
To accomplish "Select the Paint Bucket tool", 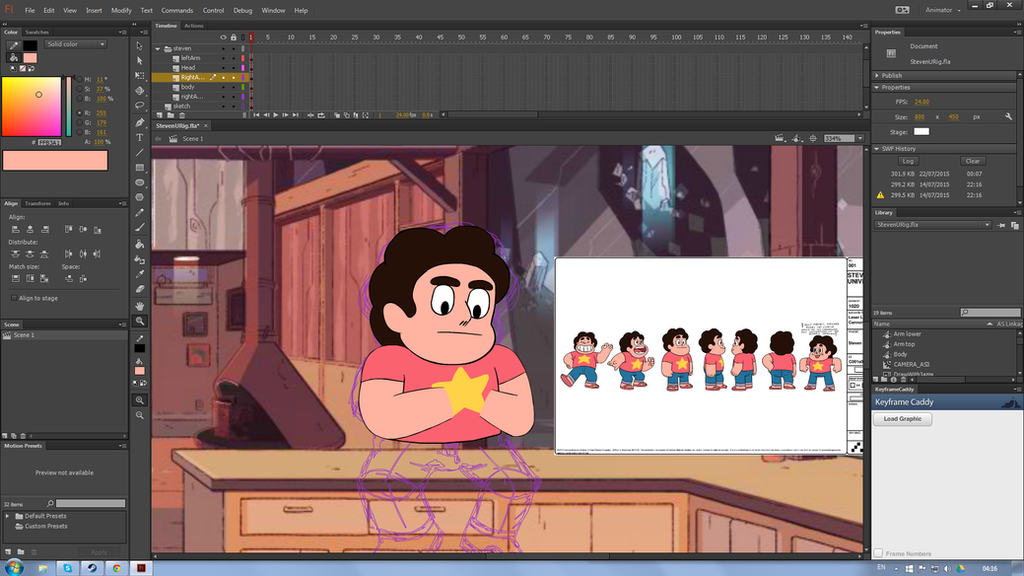I will [x=139, y=244].
